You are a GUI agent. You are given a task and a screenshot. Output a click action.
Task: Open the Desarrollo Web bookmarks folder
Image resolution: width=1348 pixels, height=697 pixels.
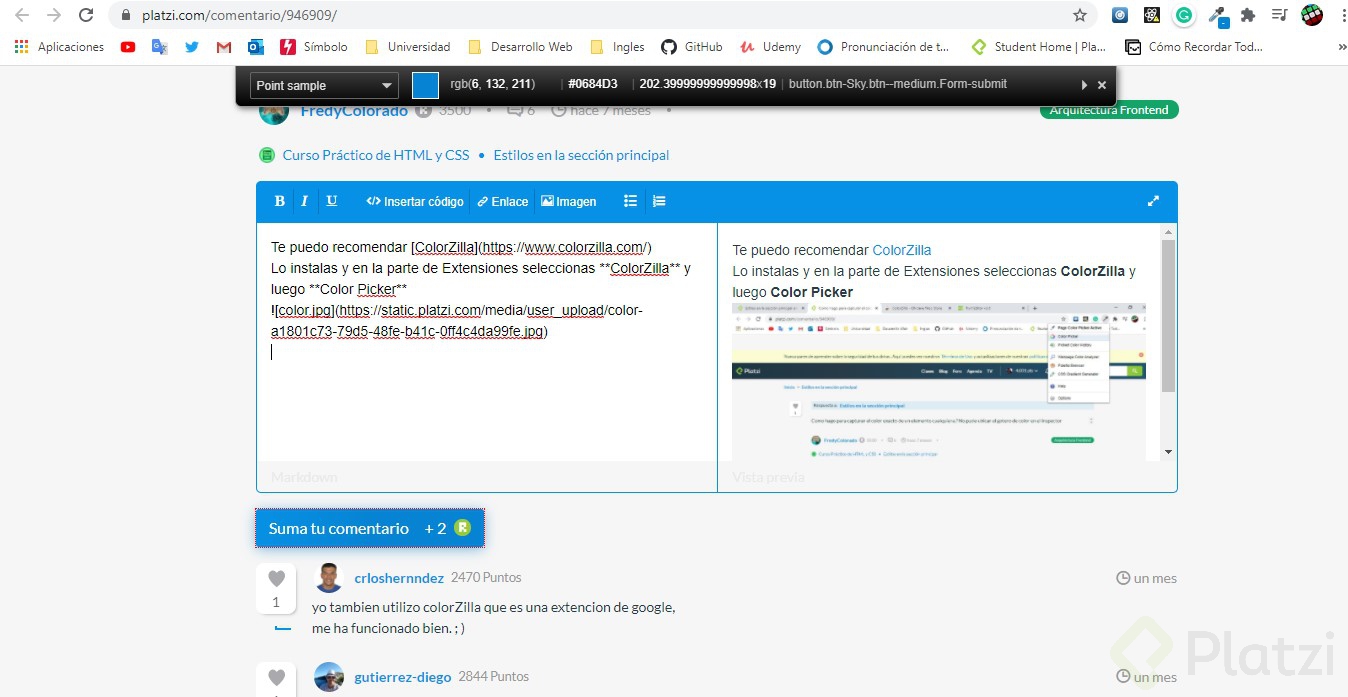520,47
